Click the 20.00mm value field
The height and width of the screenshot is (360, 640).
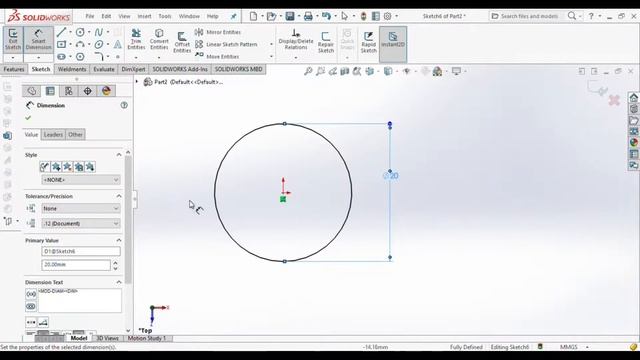pyautogui.click(x=76, y=265)
